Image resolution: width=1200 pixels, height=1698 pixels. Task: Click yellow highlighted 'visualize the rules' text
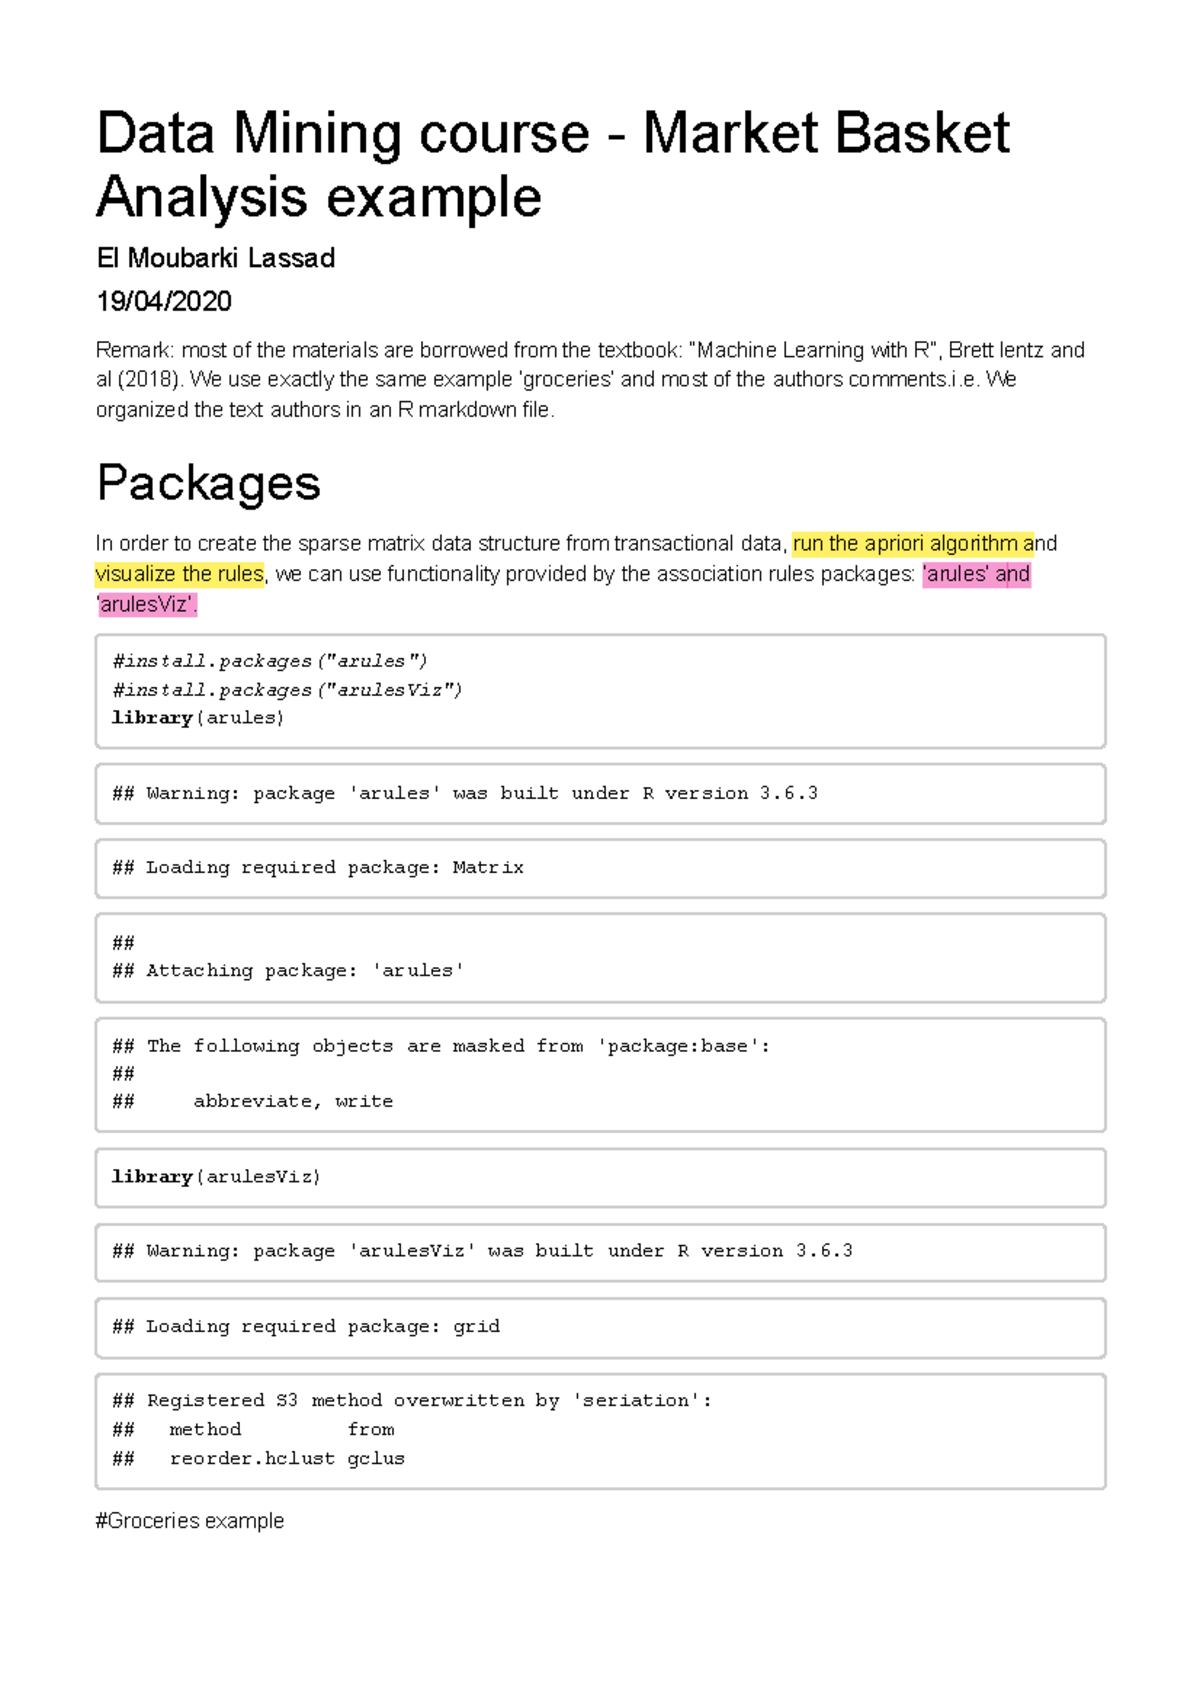pyautogui.click(x=180, y=574)
